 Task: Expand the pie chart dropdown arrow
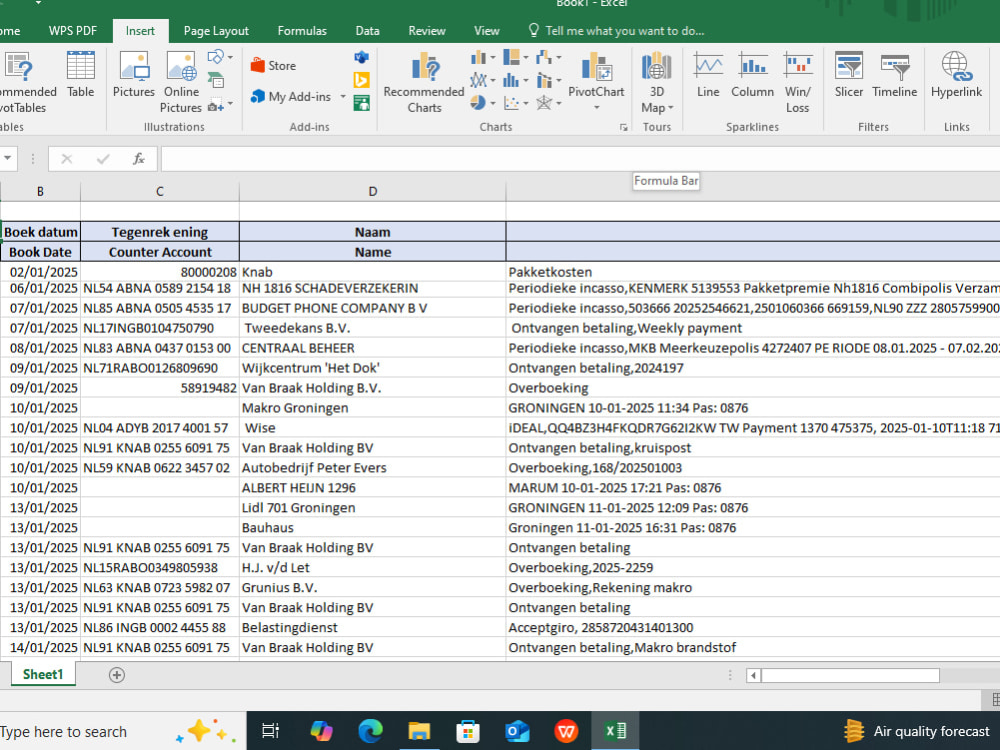(x=492, y=103)
